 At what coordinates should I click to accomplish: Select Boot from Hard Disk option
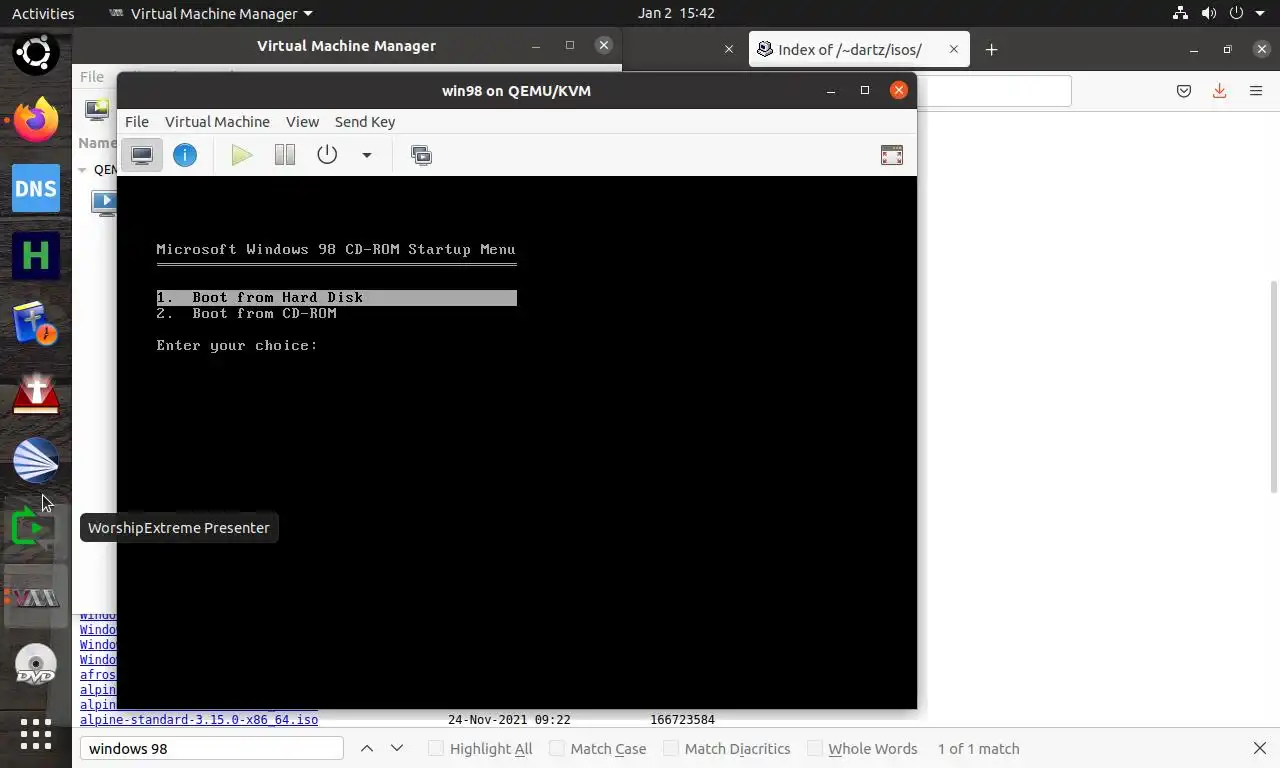(336, 297)
